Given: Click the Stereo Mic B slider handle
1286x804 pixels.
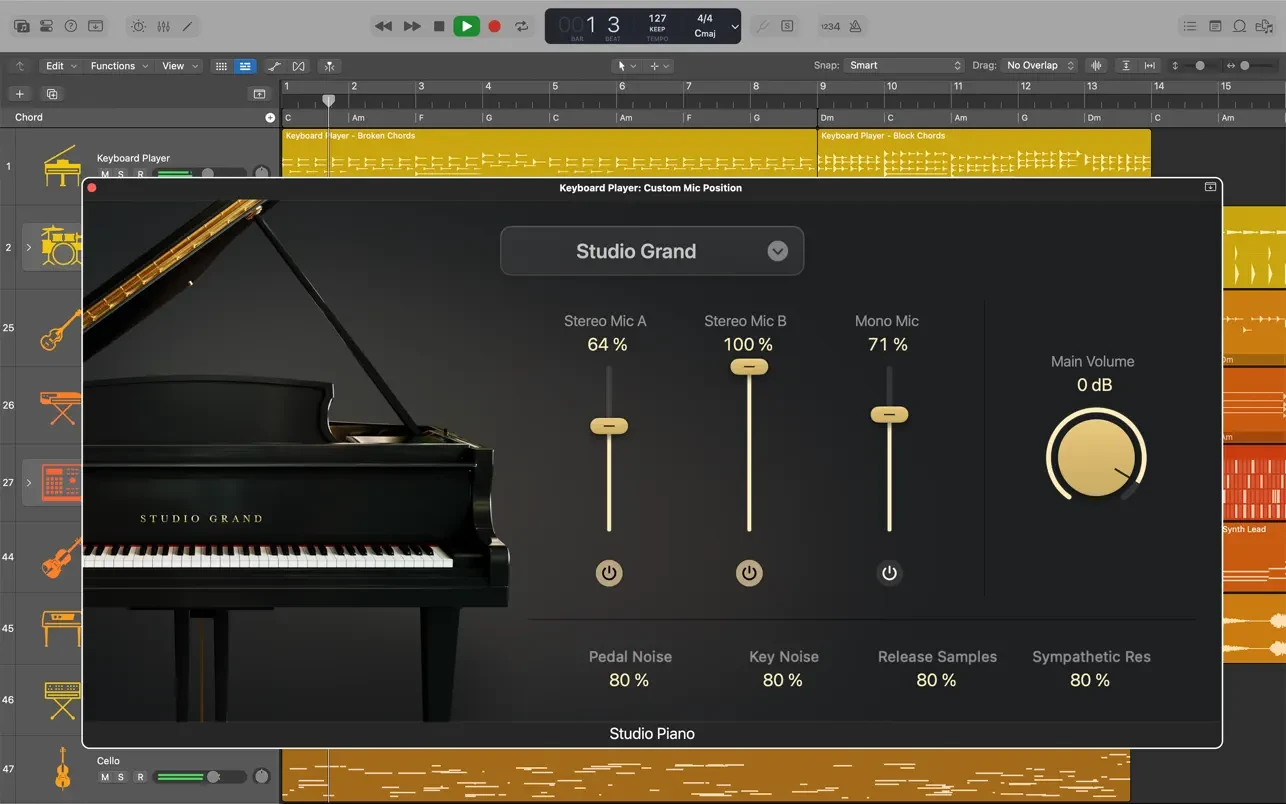Looking at the screenshot, I should pyautogui.click(x=749, y=367).
